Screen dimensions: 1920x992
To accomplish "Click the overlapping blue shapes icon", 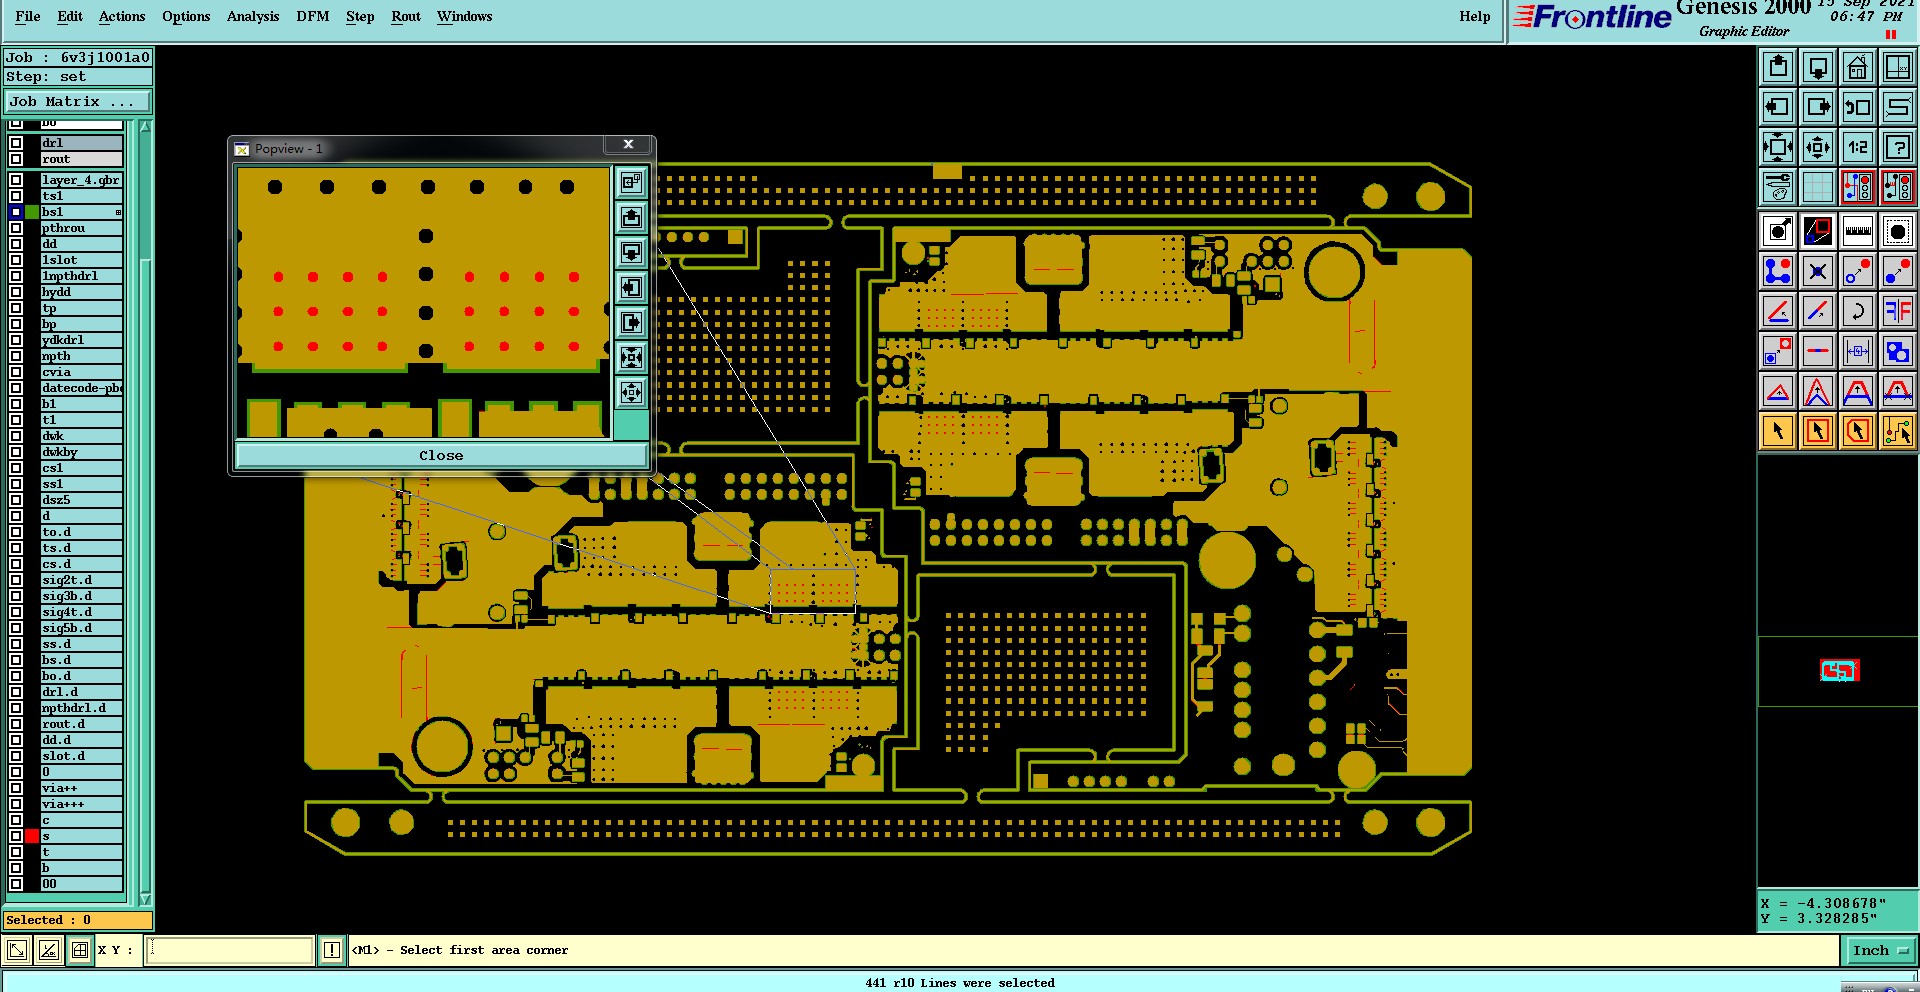I will (x=1898, y=352).
